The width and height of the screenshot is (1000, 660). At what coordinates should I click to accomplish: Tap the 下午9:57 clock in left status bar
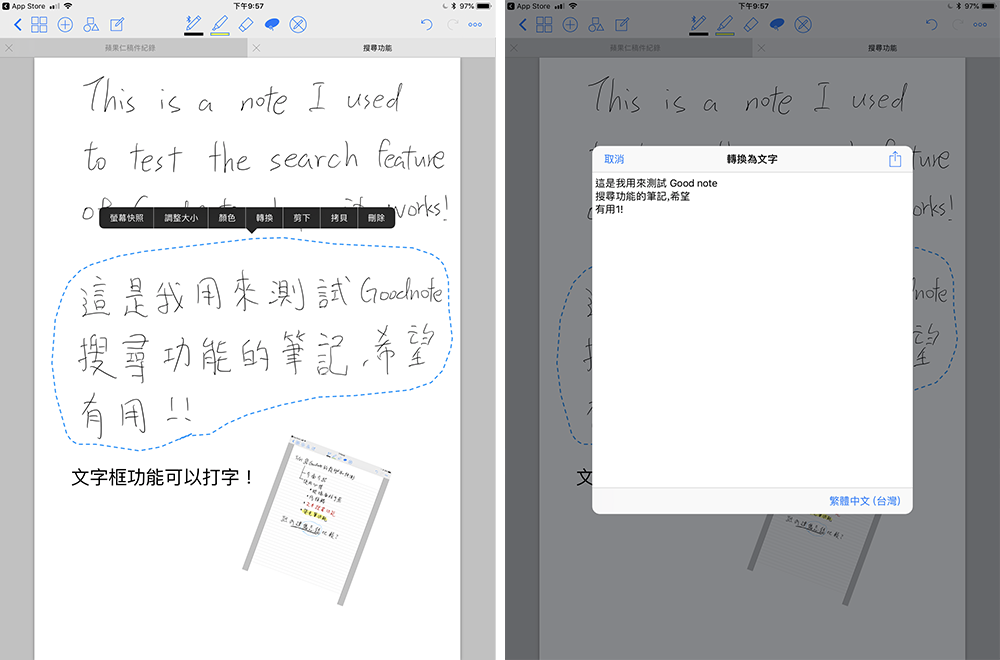point(249,6)
